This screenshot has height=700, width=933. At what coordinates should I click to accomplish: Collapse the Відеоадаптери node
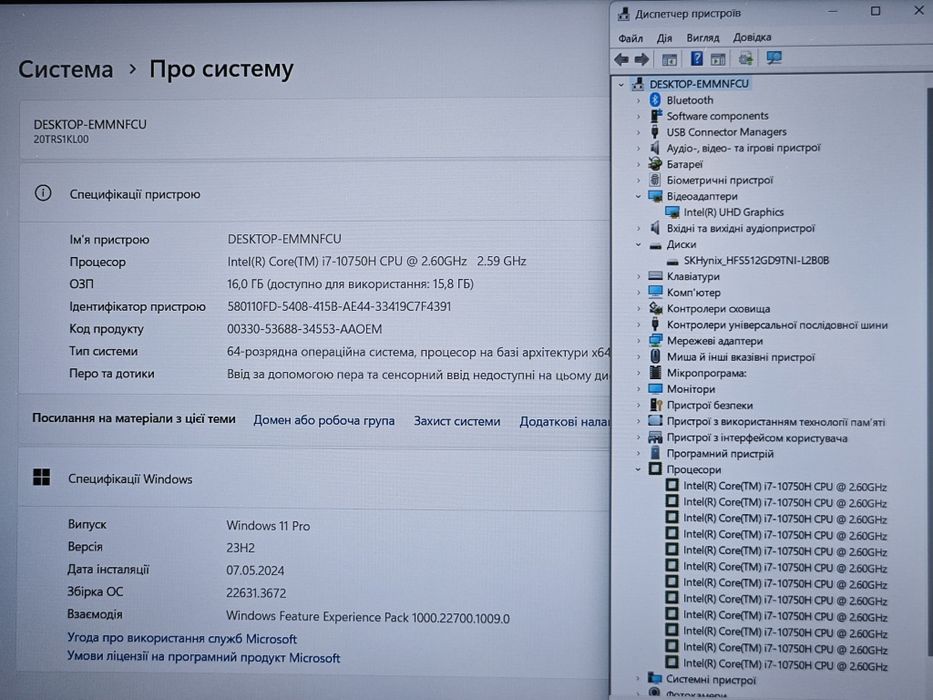pos(638,196)
